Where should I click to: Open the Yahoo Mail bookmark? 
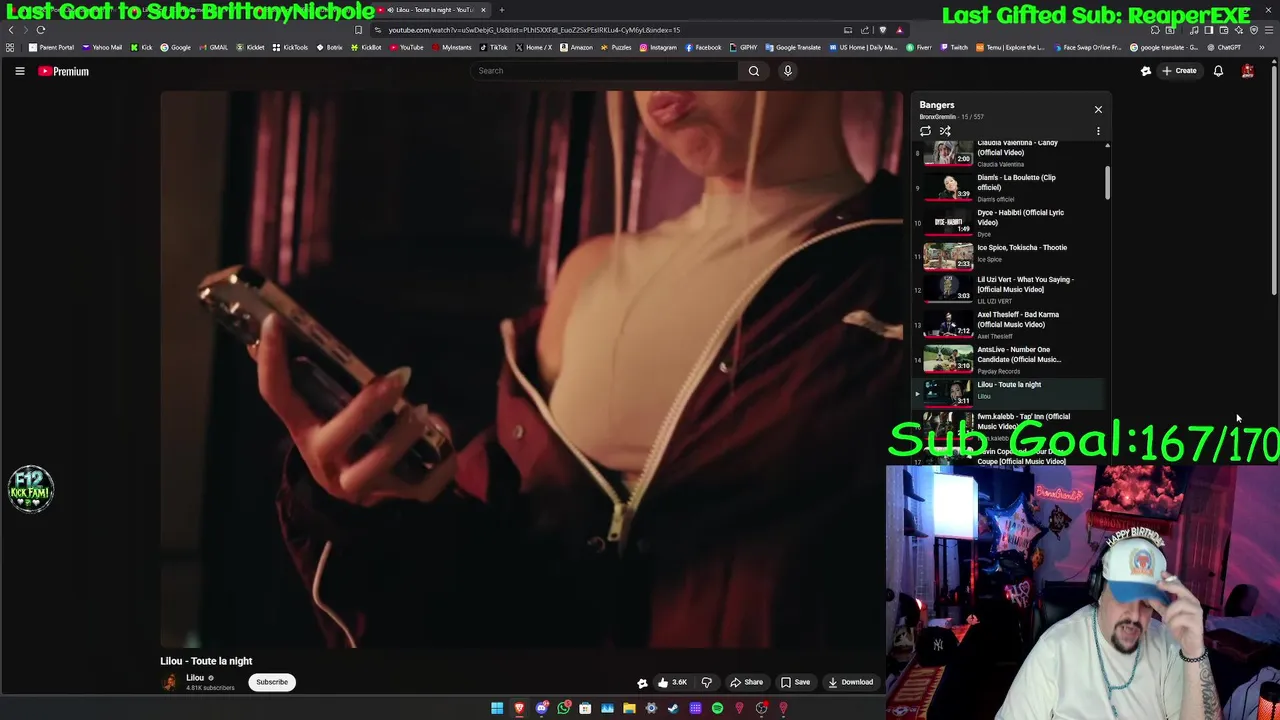[x=103, y=47]
